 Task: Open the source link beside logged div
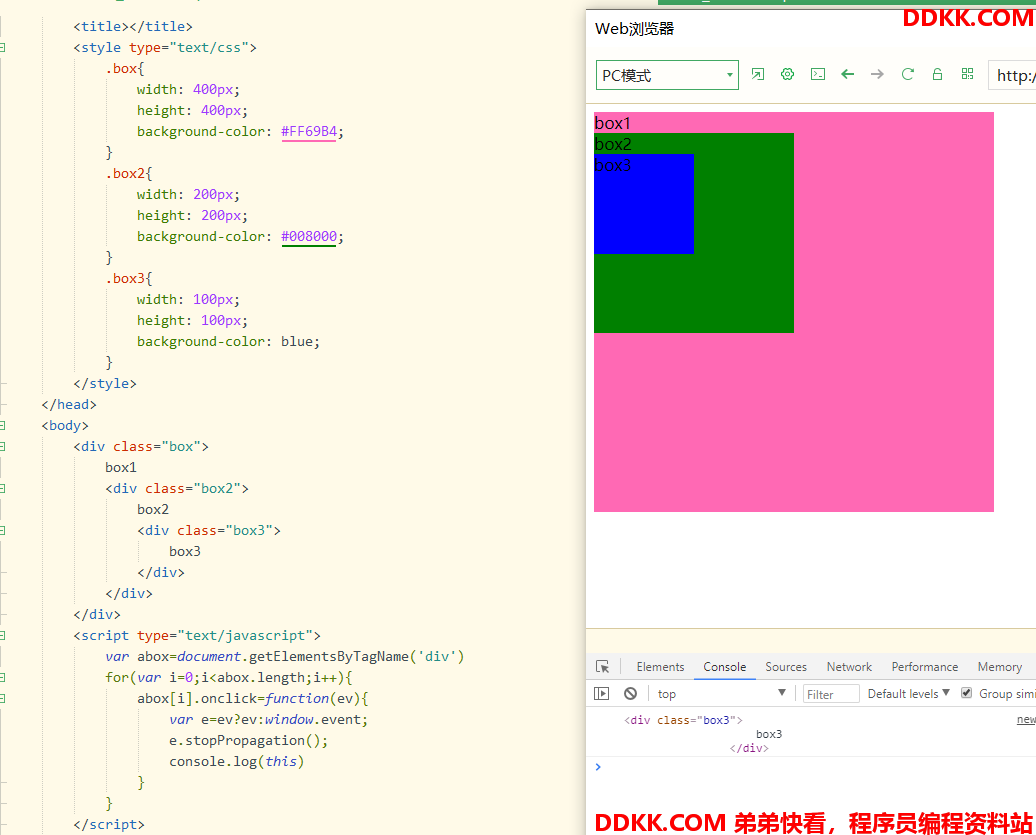pyautogui.click(x=1026, y=719)
